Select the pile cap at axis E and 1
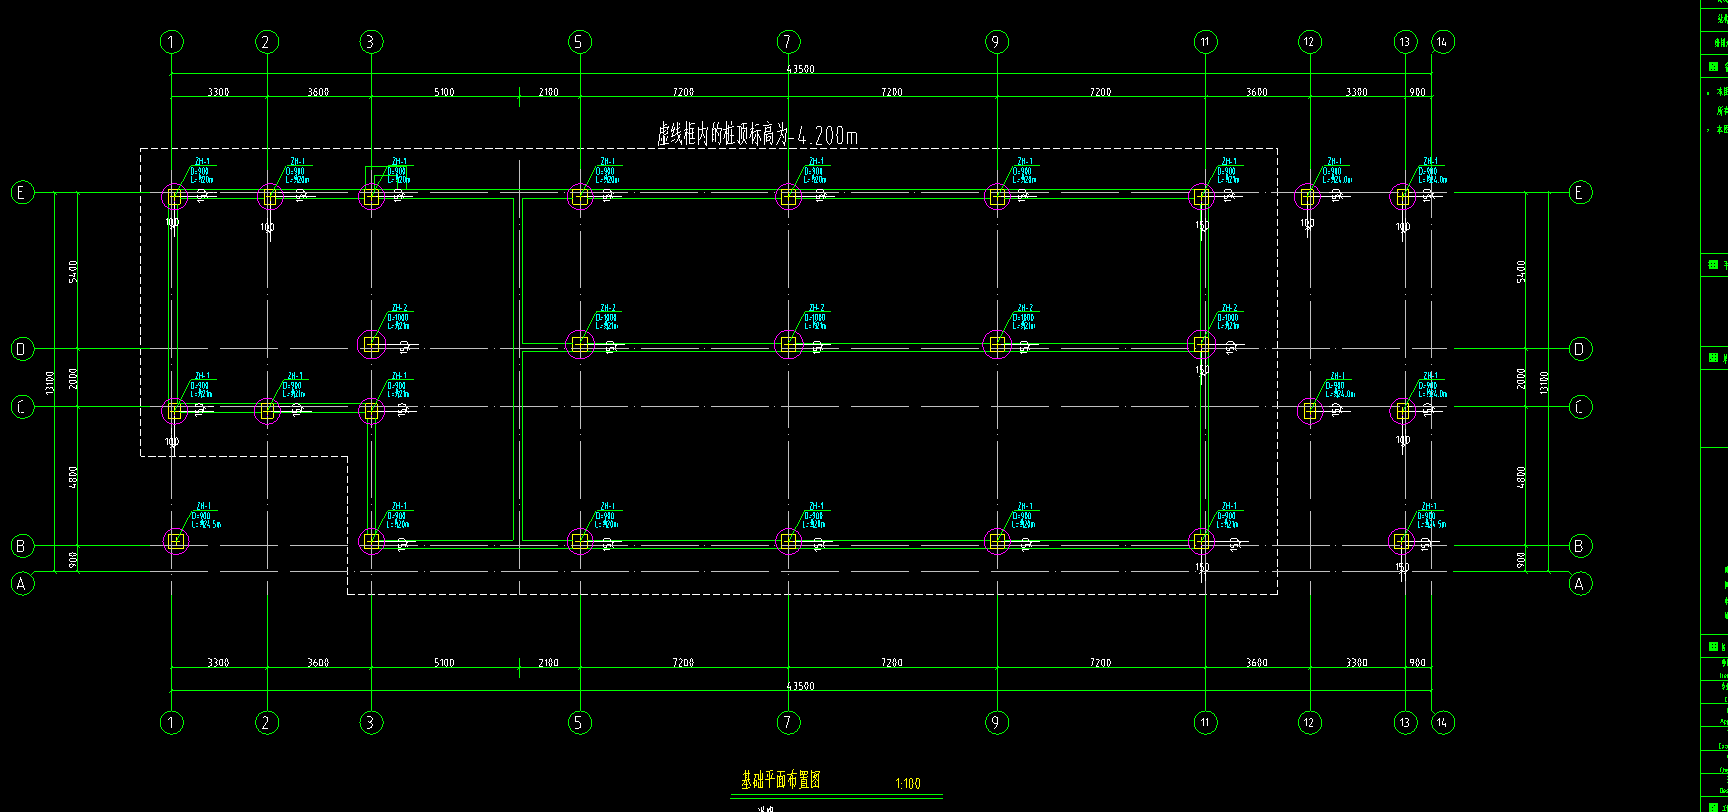The height and width of the screenshot is (812, 1728). [176, 196]
